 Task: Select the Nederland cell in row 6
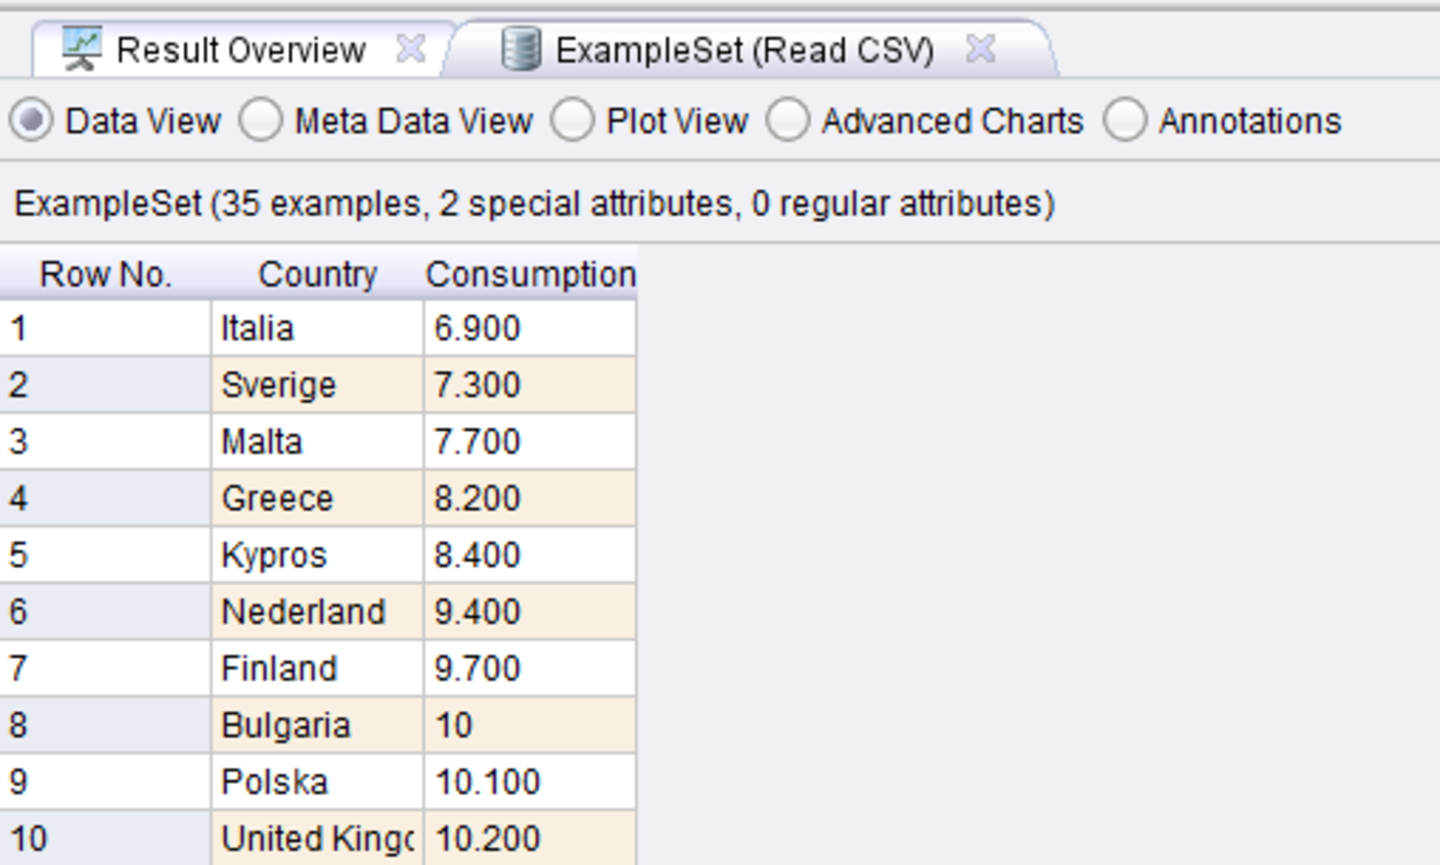[x=317, y=611]
